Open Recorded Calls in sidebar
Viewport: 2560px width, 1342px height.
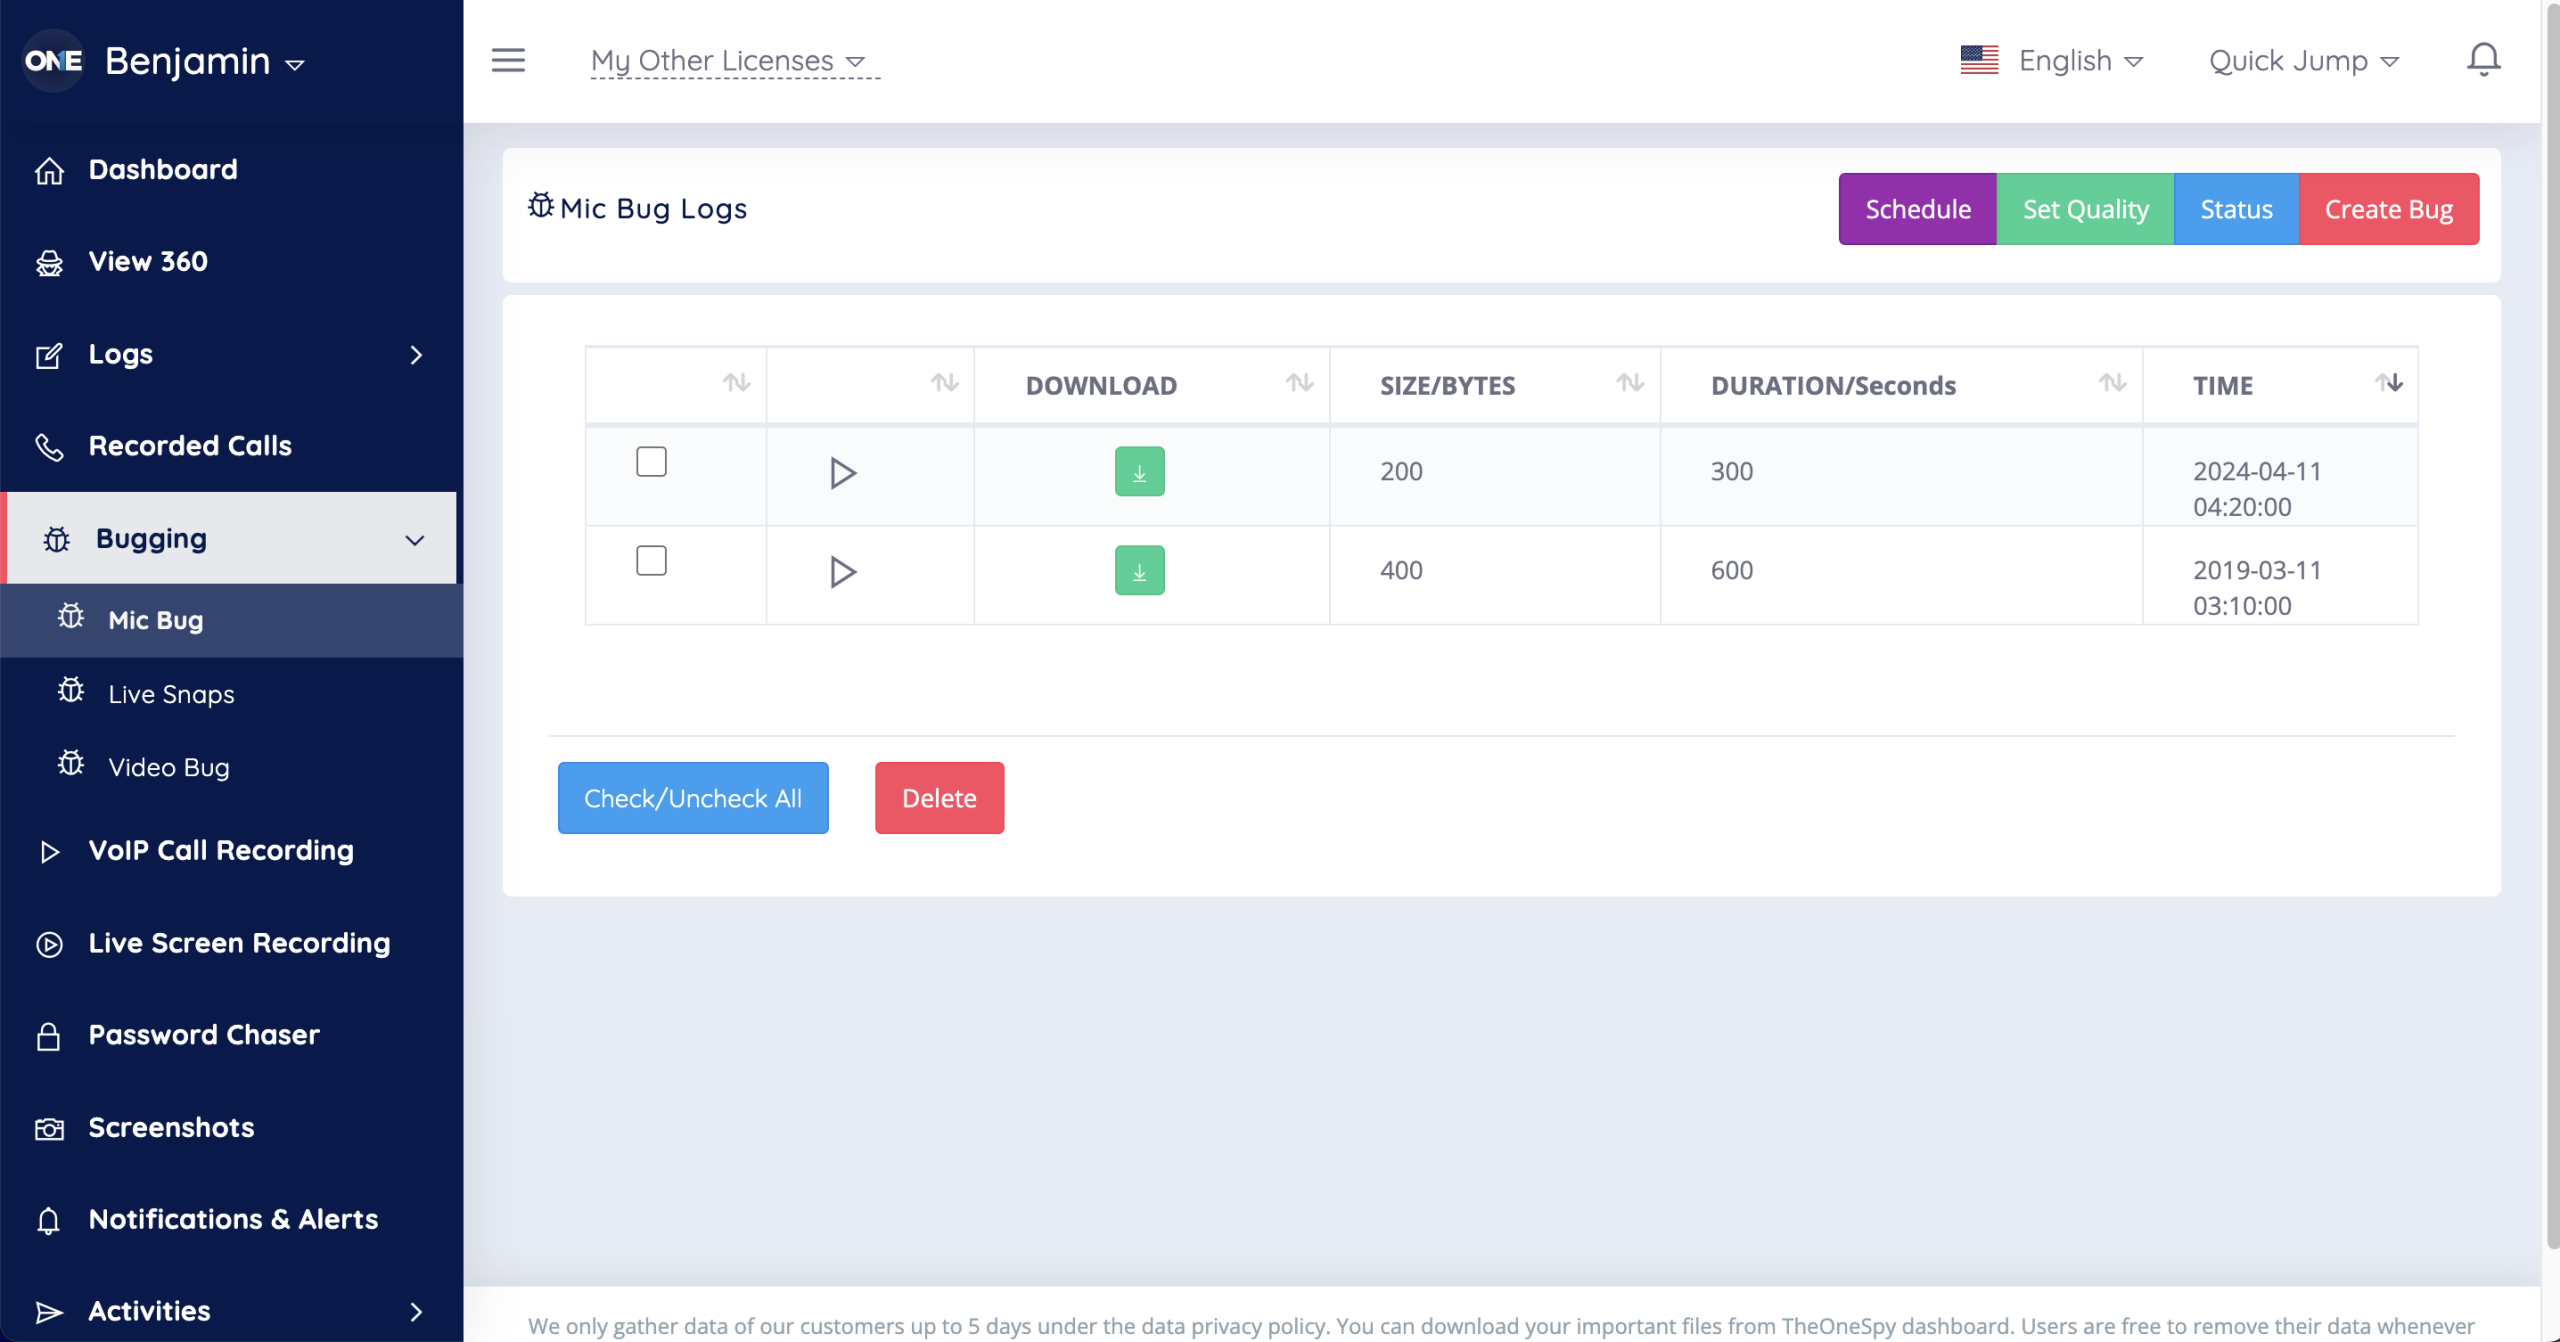190,446
